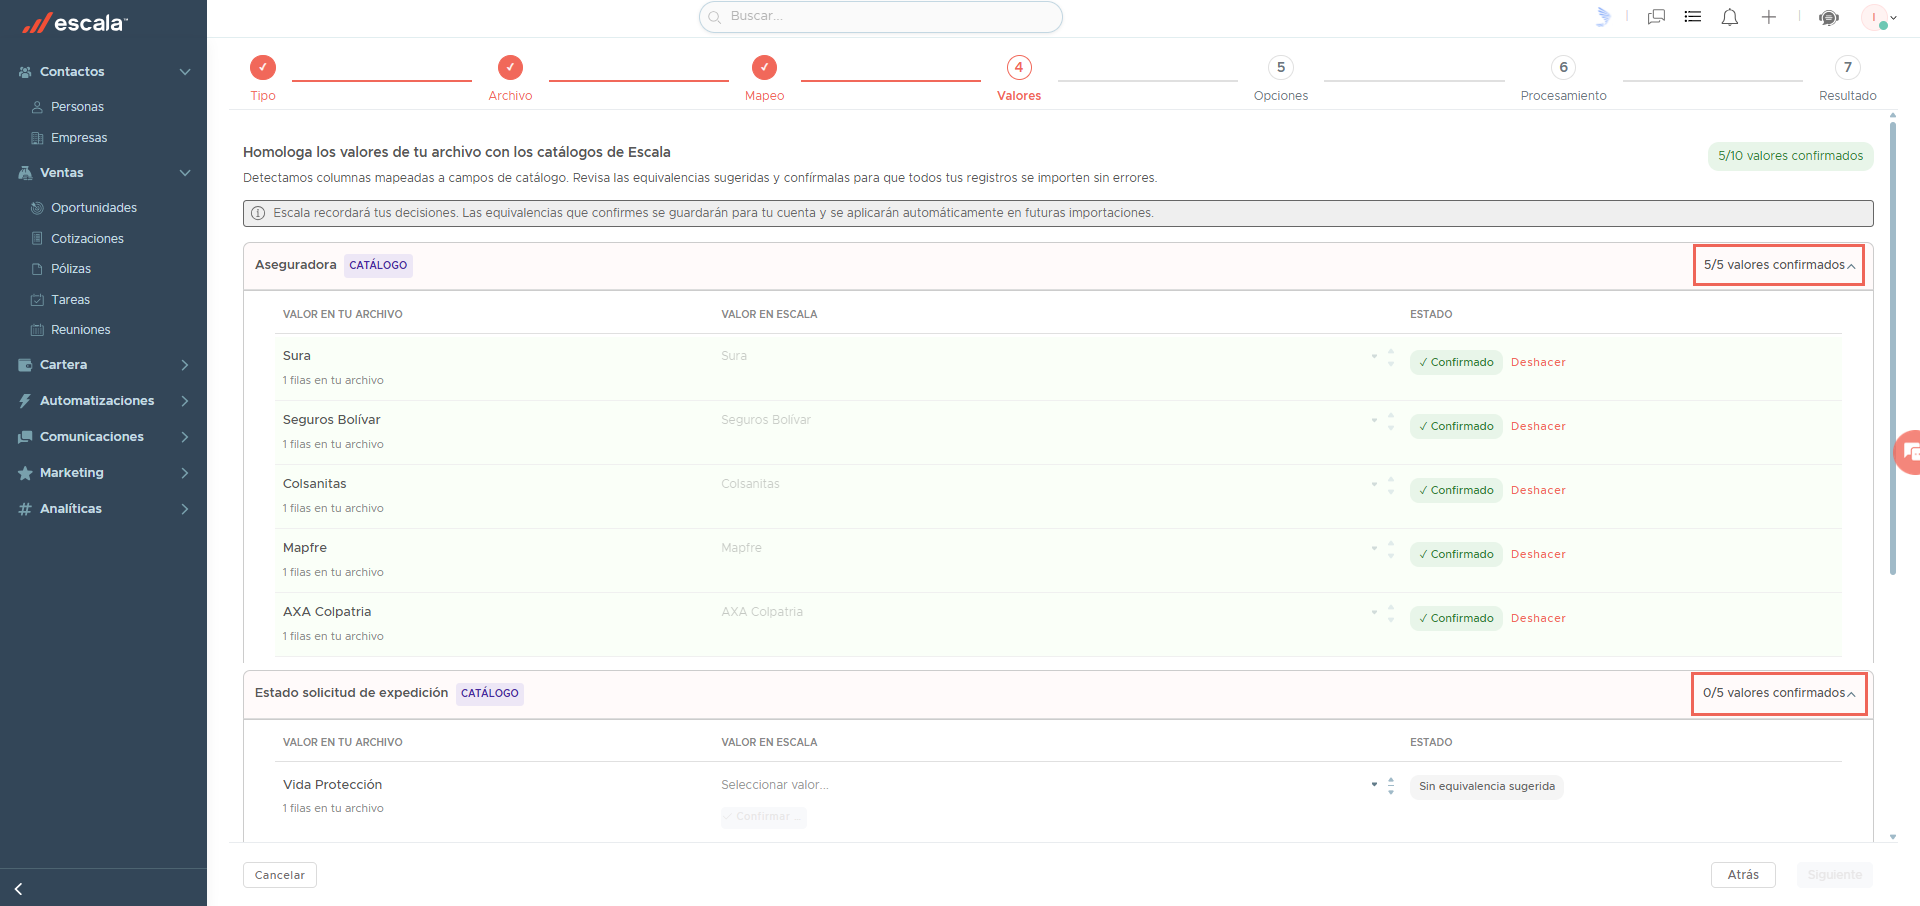Click the Comunicaciones chat icon
Viewport: 1920px width, 906px height.
tap(26, 437)
